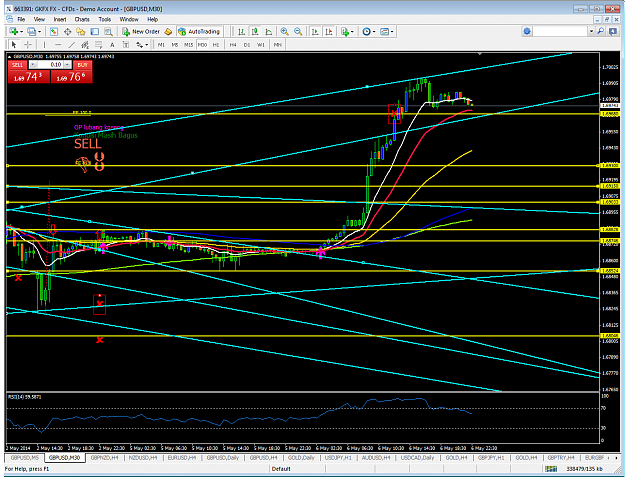Viewport: 625px width, 477px height.
Task: Expand the Templates dropdown arrow
Action: click(392, 31)
